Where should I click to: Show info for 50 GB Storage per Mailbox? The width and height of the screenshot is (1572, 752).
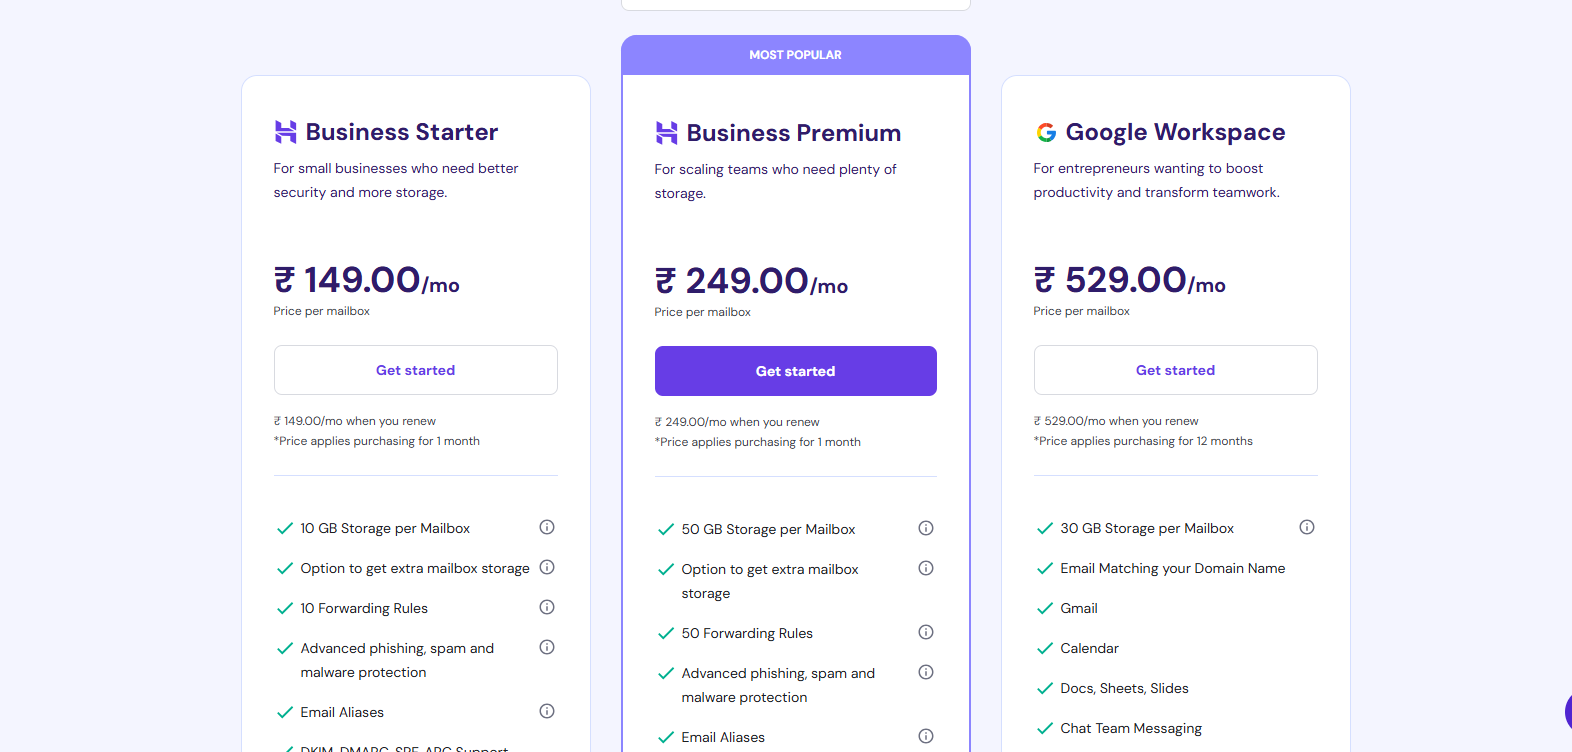[926, 528]
